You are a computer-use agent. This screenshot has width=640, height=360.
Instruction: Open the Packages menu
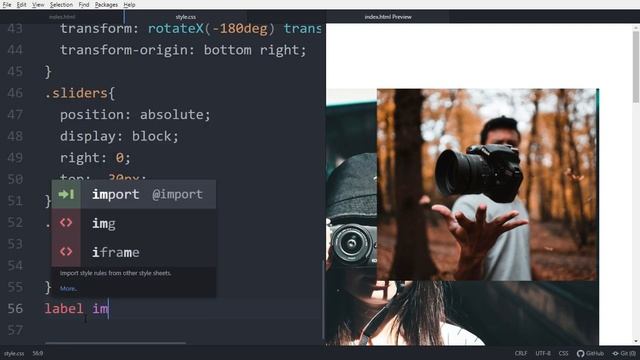(x=106, y=5)
